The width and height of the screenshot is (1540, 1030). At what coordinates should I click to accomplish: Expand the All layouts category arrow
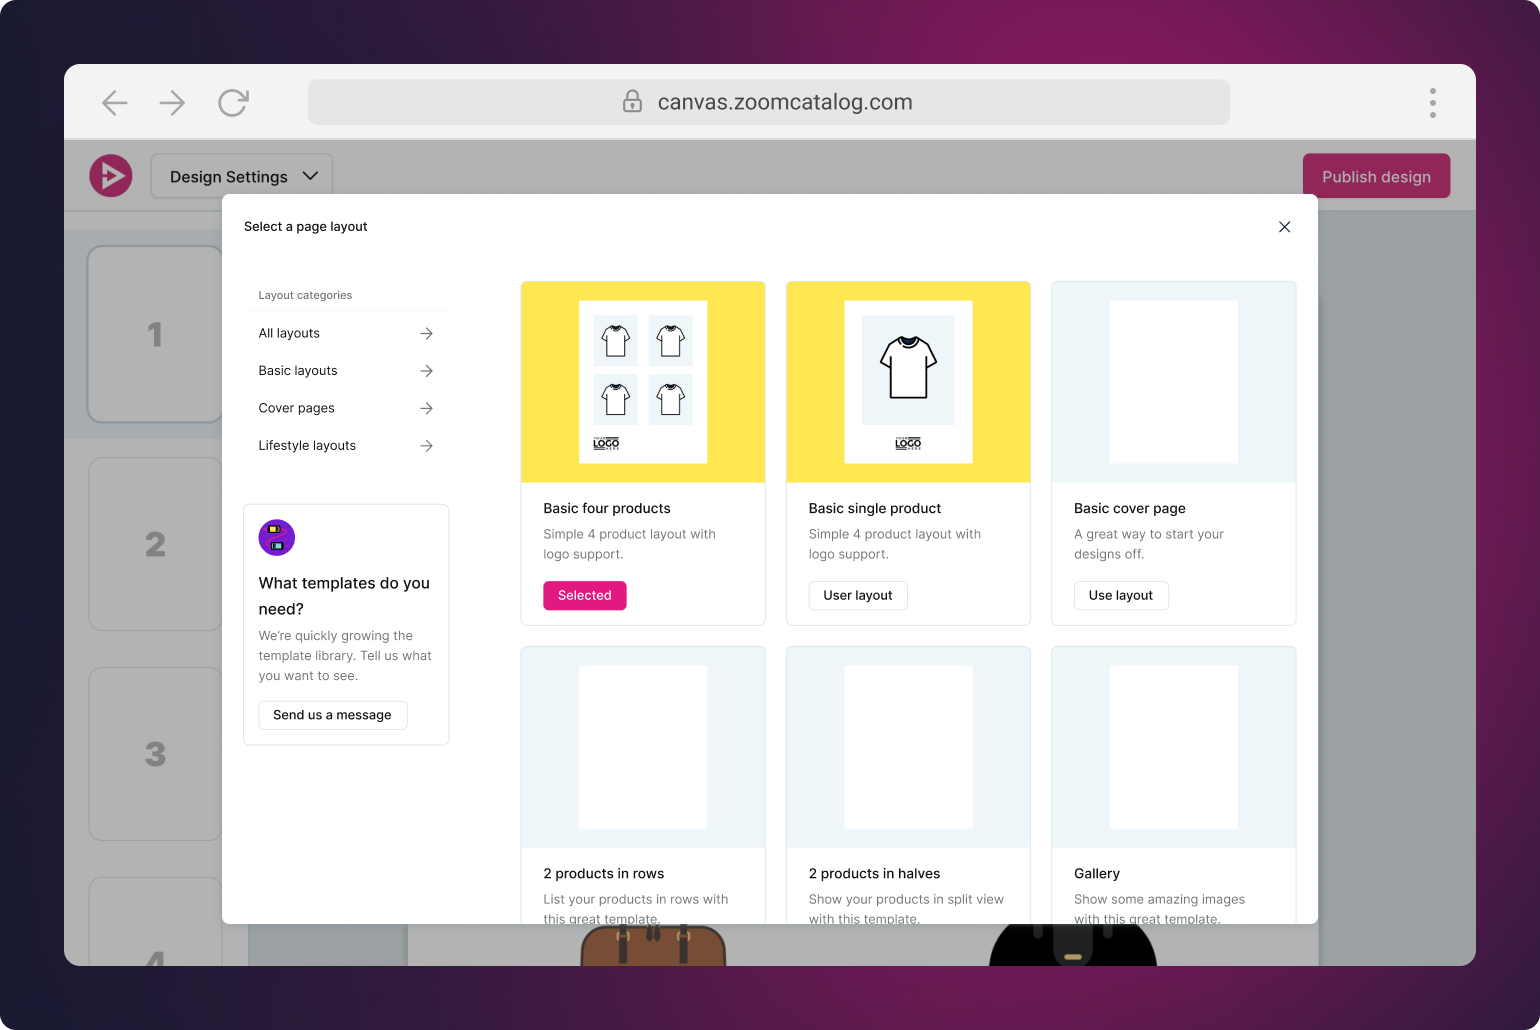click(x=427, y=334)
